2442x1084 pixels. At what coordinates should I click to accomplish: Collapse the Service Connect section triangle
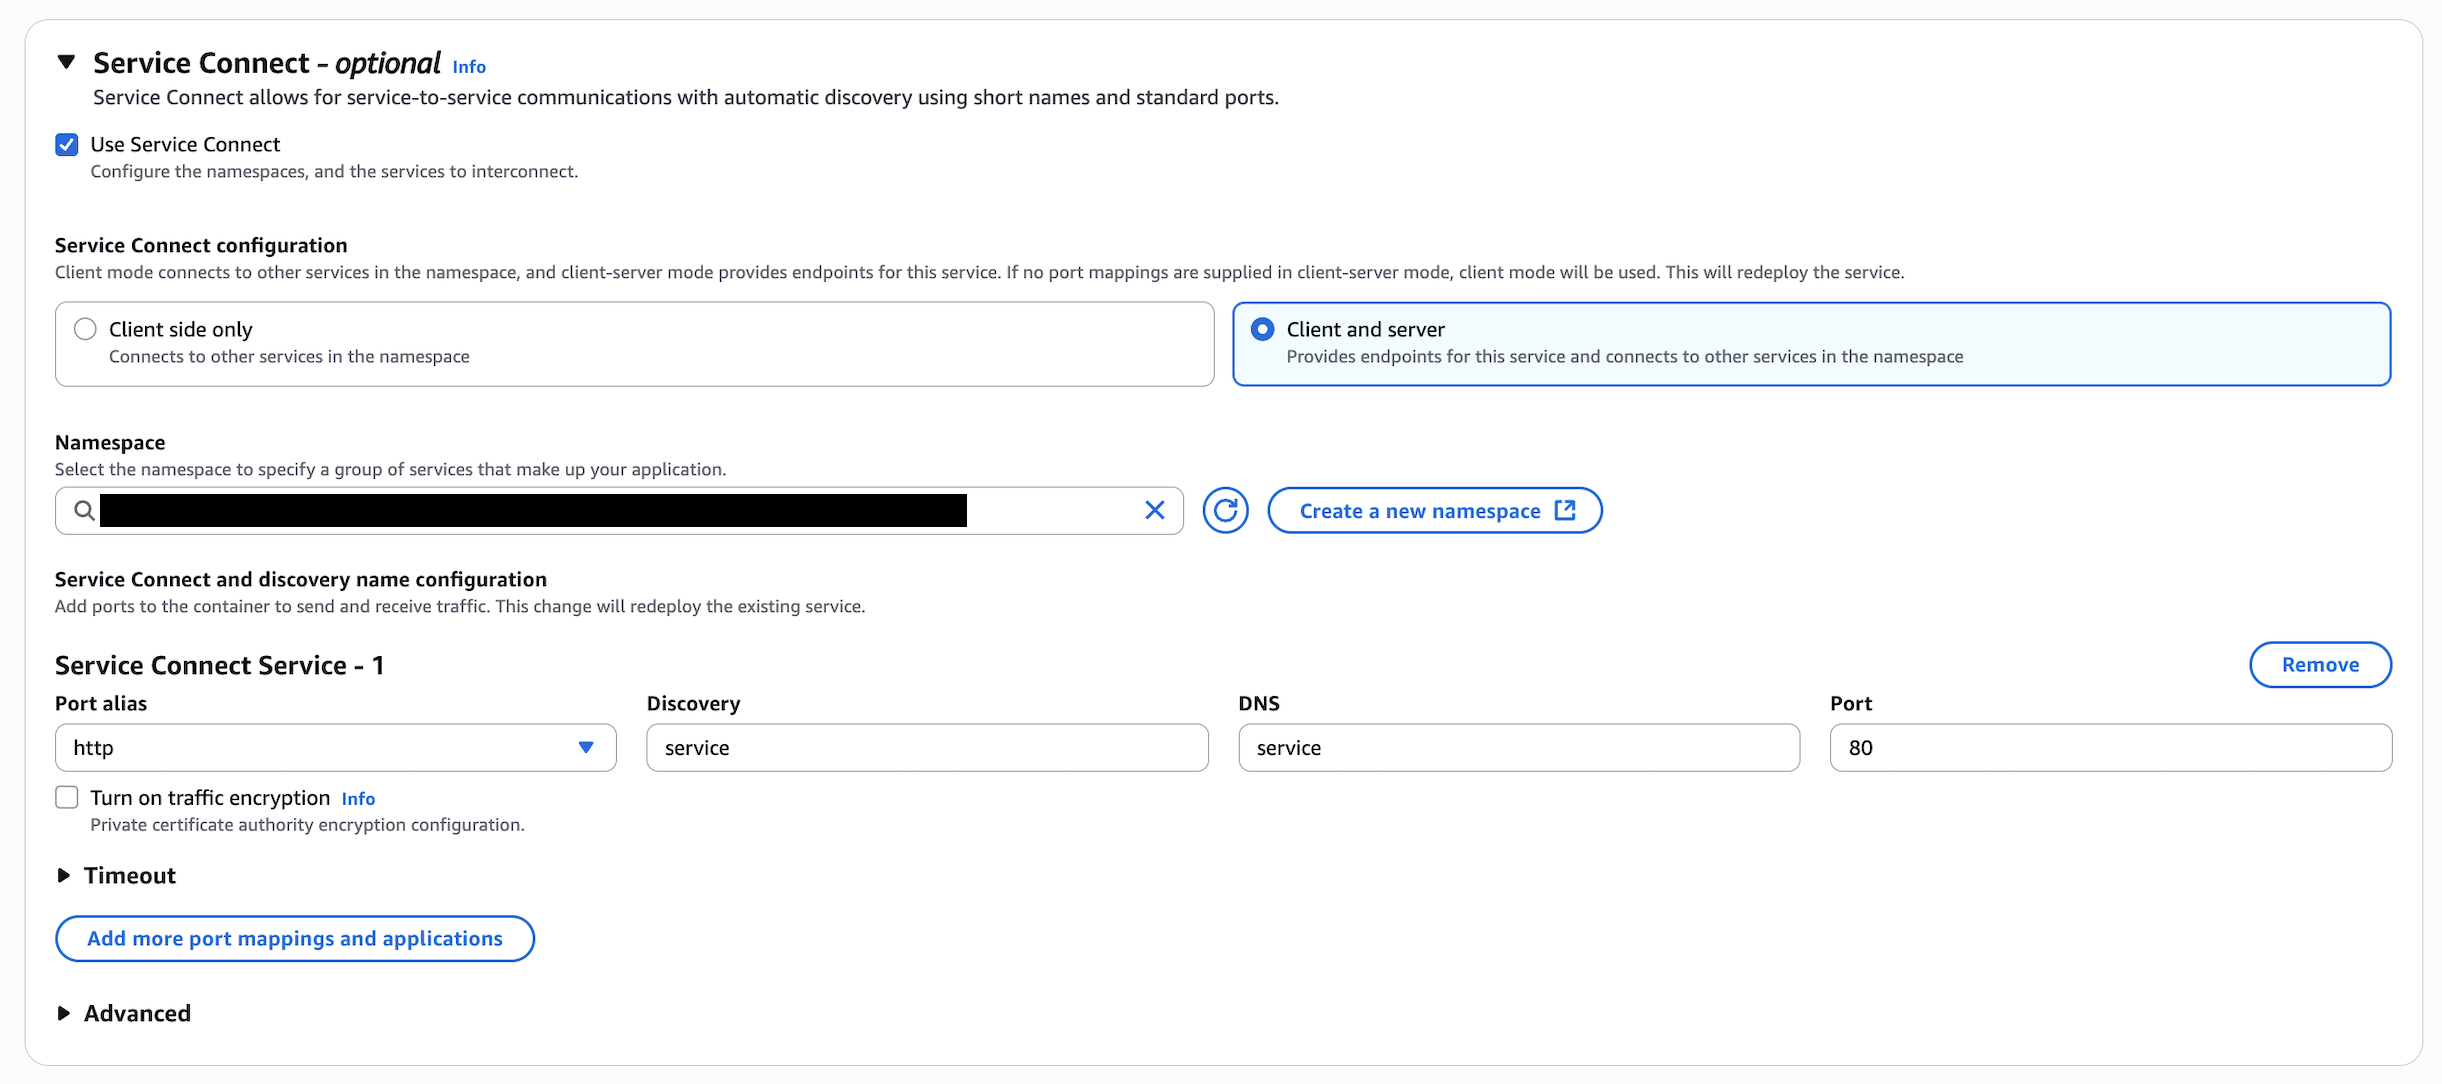(66, 62)
